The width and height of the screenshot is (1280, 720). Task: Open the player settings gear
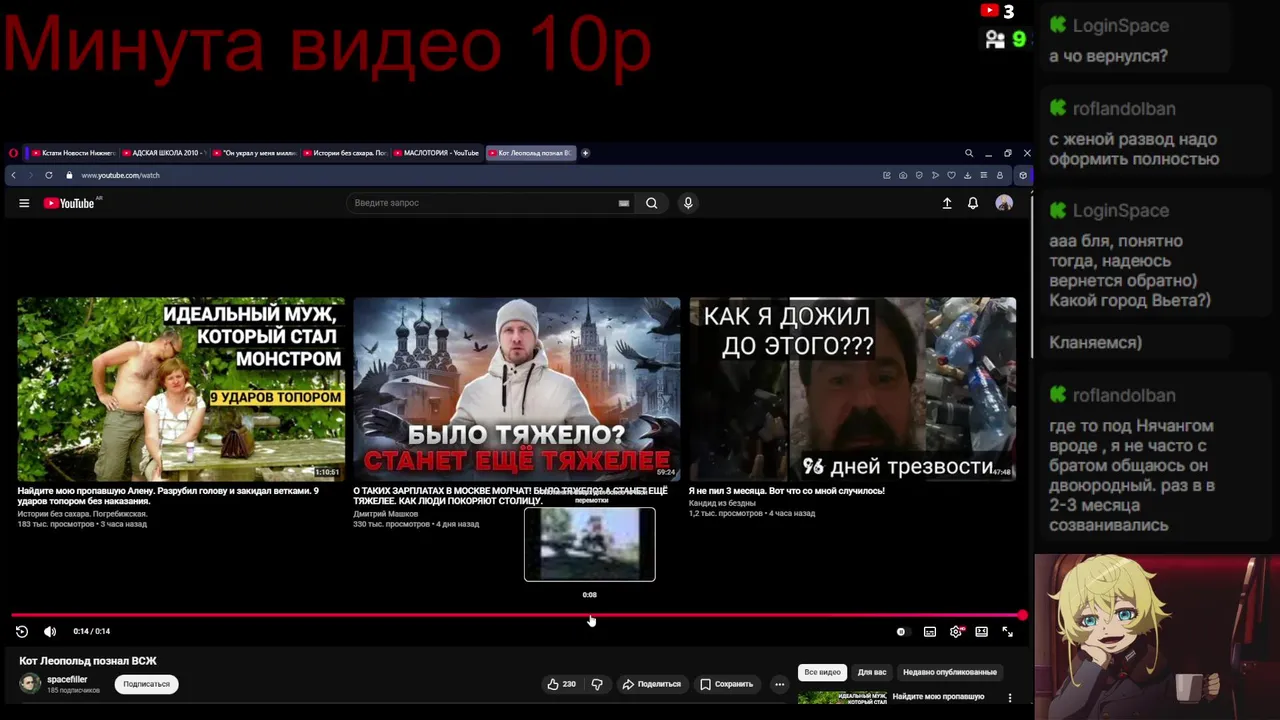tap(956, 631)
